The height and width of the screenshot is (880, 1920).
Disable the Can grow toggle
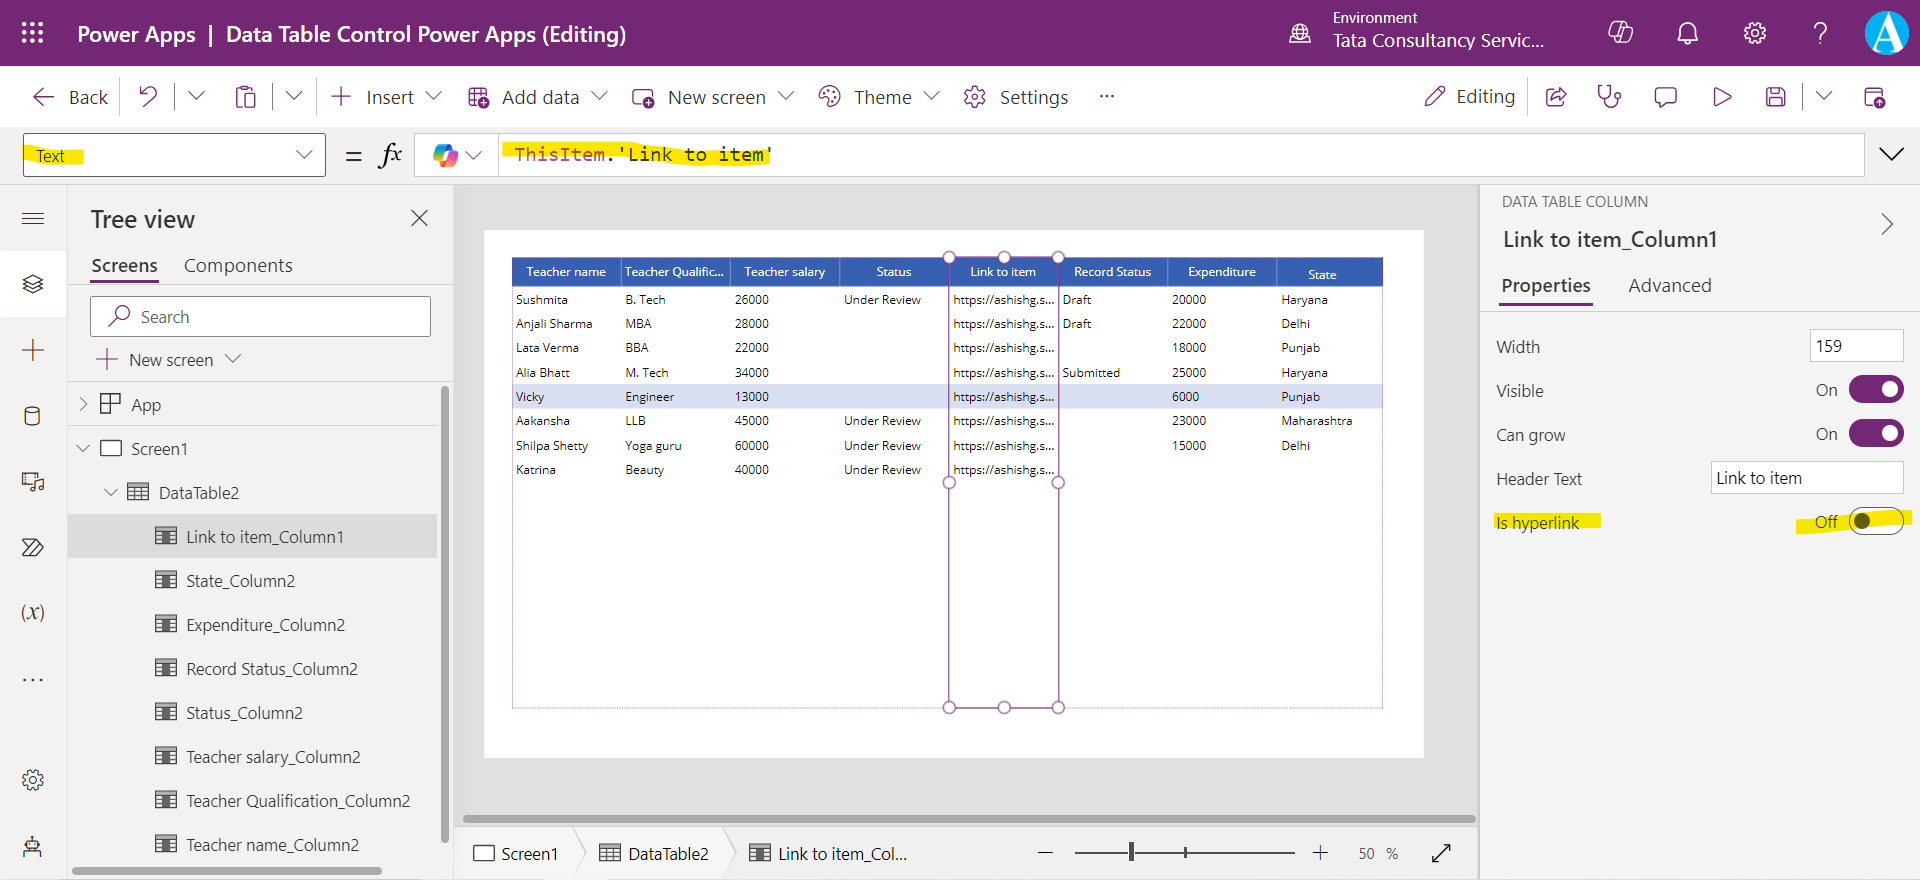tap(1875, 434)
